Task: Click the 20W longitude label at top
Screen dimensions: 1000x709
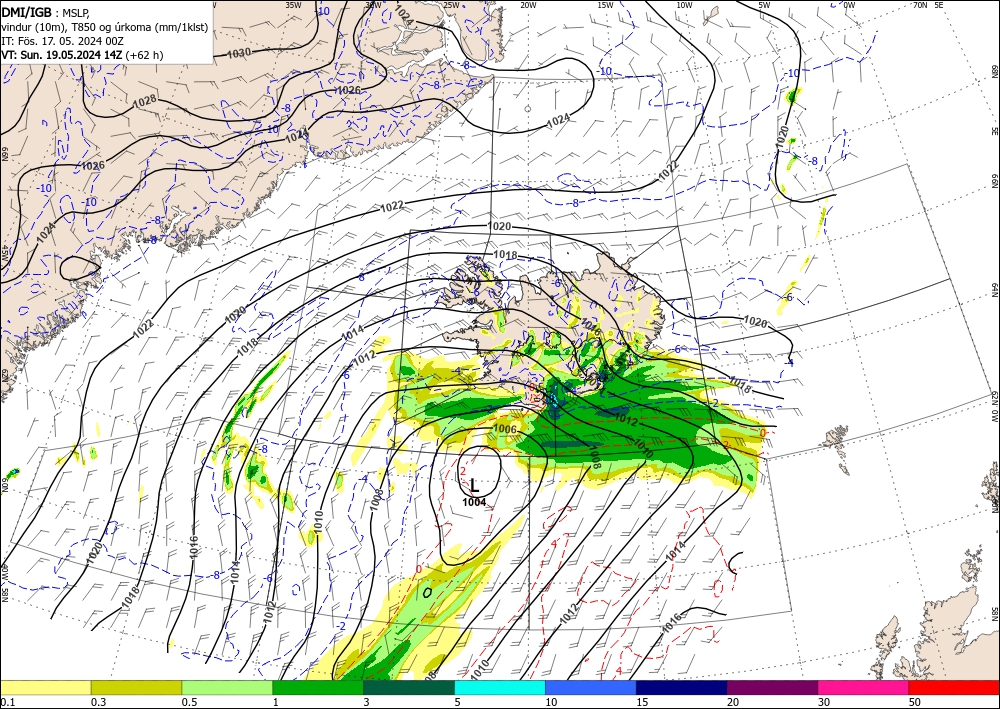Action: coord(527,5)
